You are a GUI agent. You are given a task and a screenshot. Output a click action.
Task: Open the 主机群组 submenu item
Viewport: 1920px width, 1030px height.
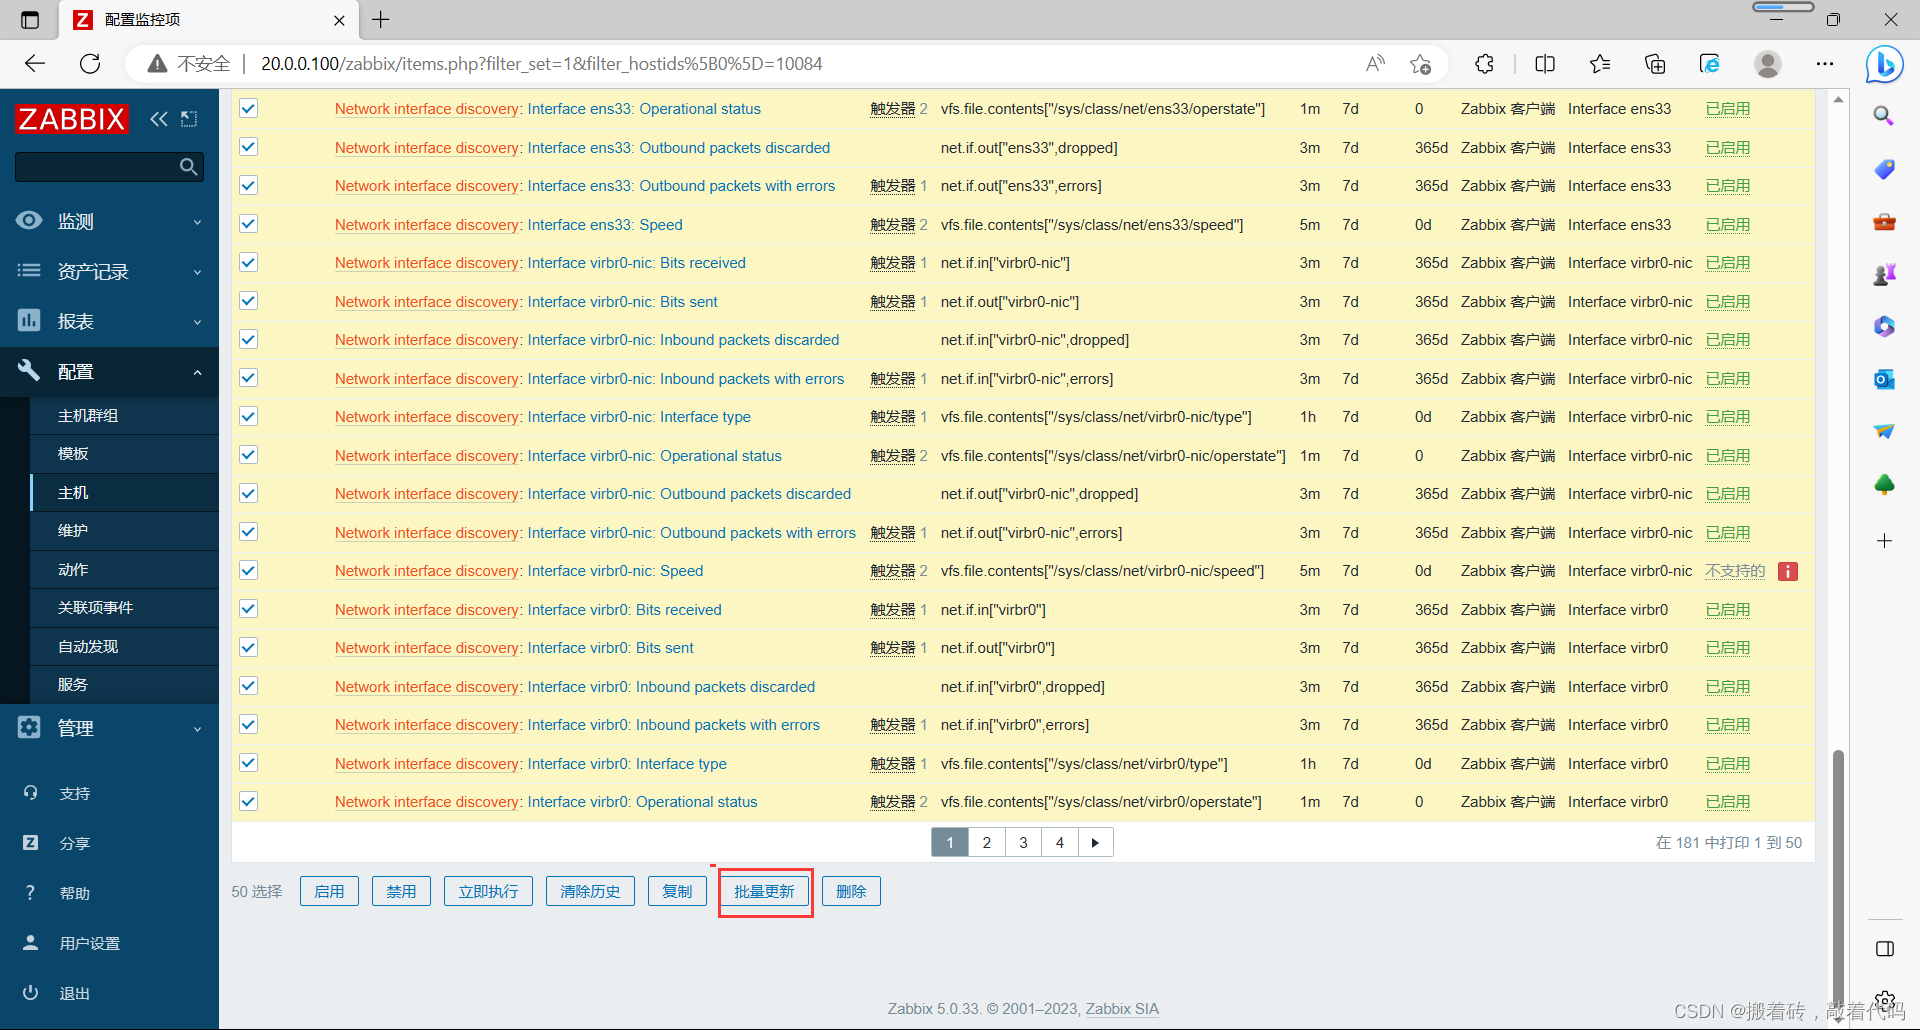click(x=124, y=415)
